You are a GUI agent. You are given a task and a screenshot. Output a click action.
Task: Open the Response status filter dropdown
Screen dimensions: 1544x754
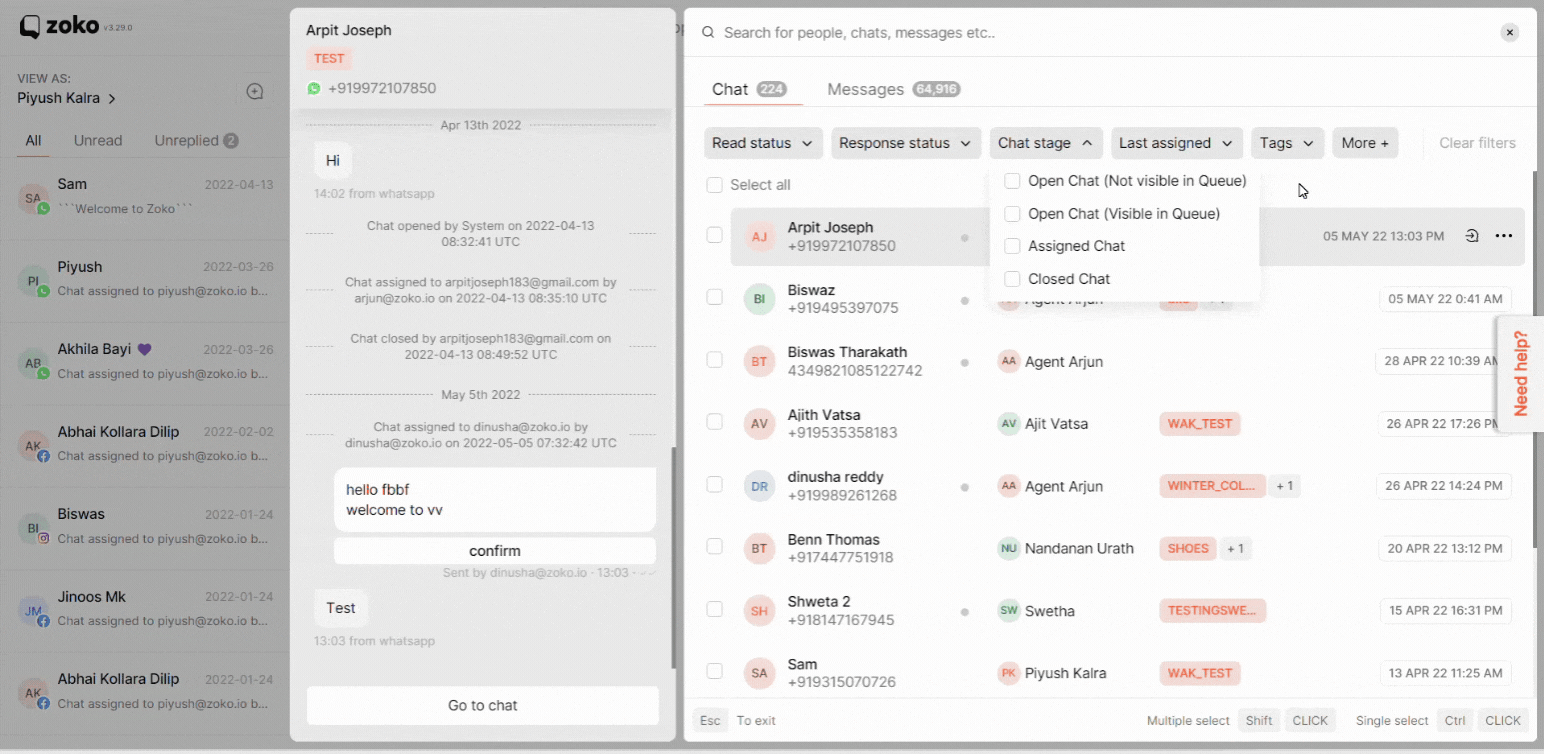click(906, 143)
